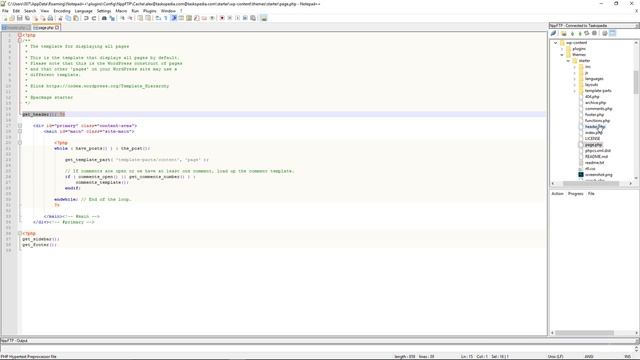Zoom in using the toolbar icon
640x360 pixels.
point(122,18)
